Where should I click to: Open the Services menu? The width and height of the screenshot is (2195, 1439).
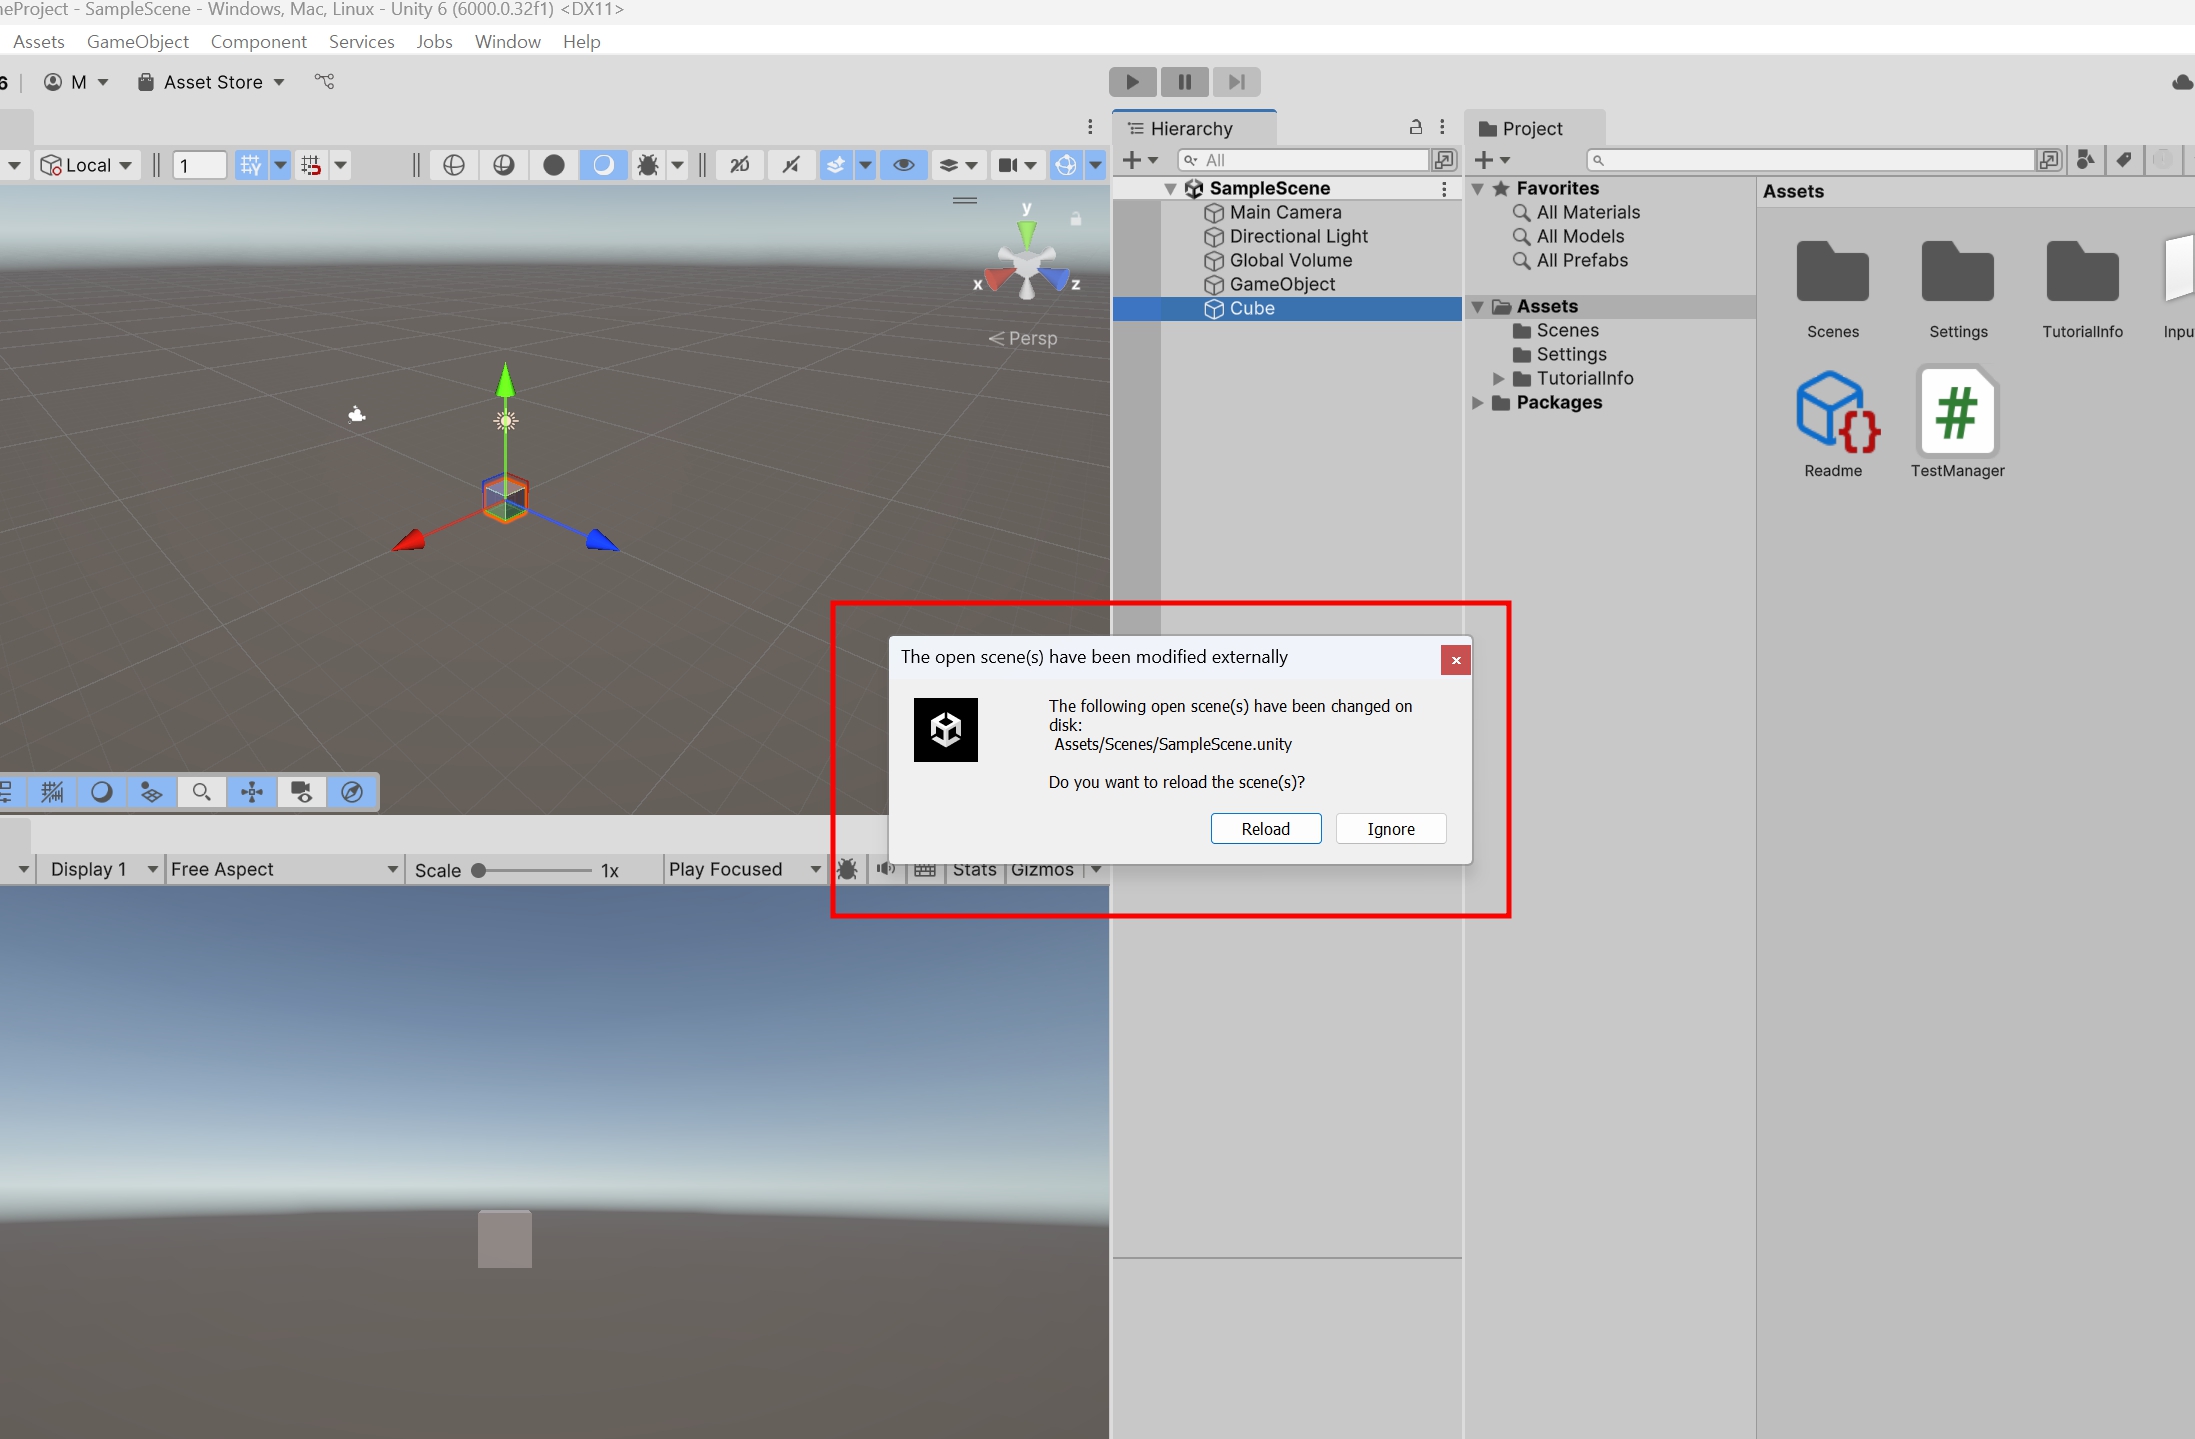(x=361, y=41)
